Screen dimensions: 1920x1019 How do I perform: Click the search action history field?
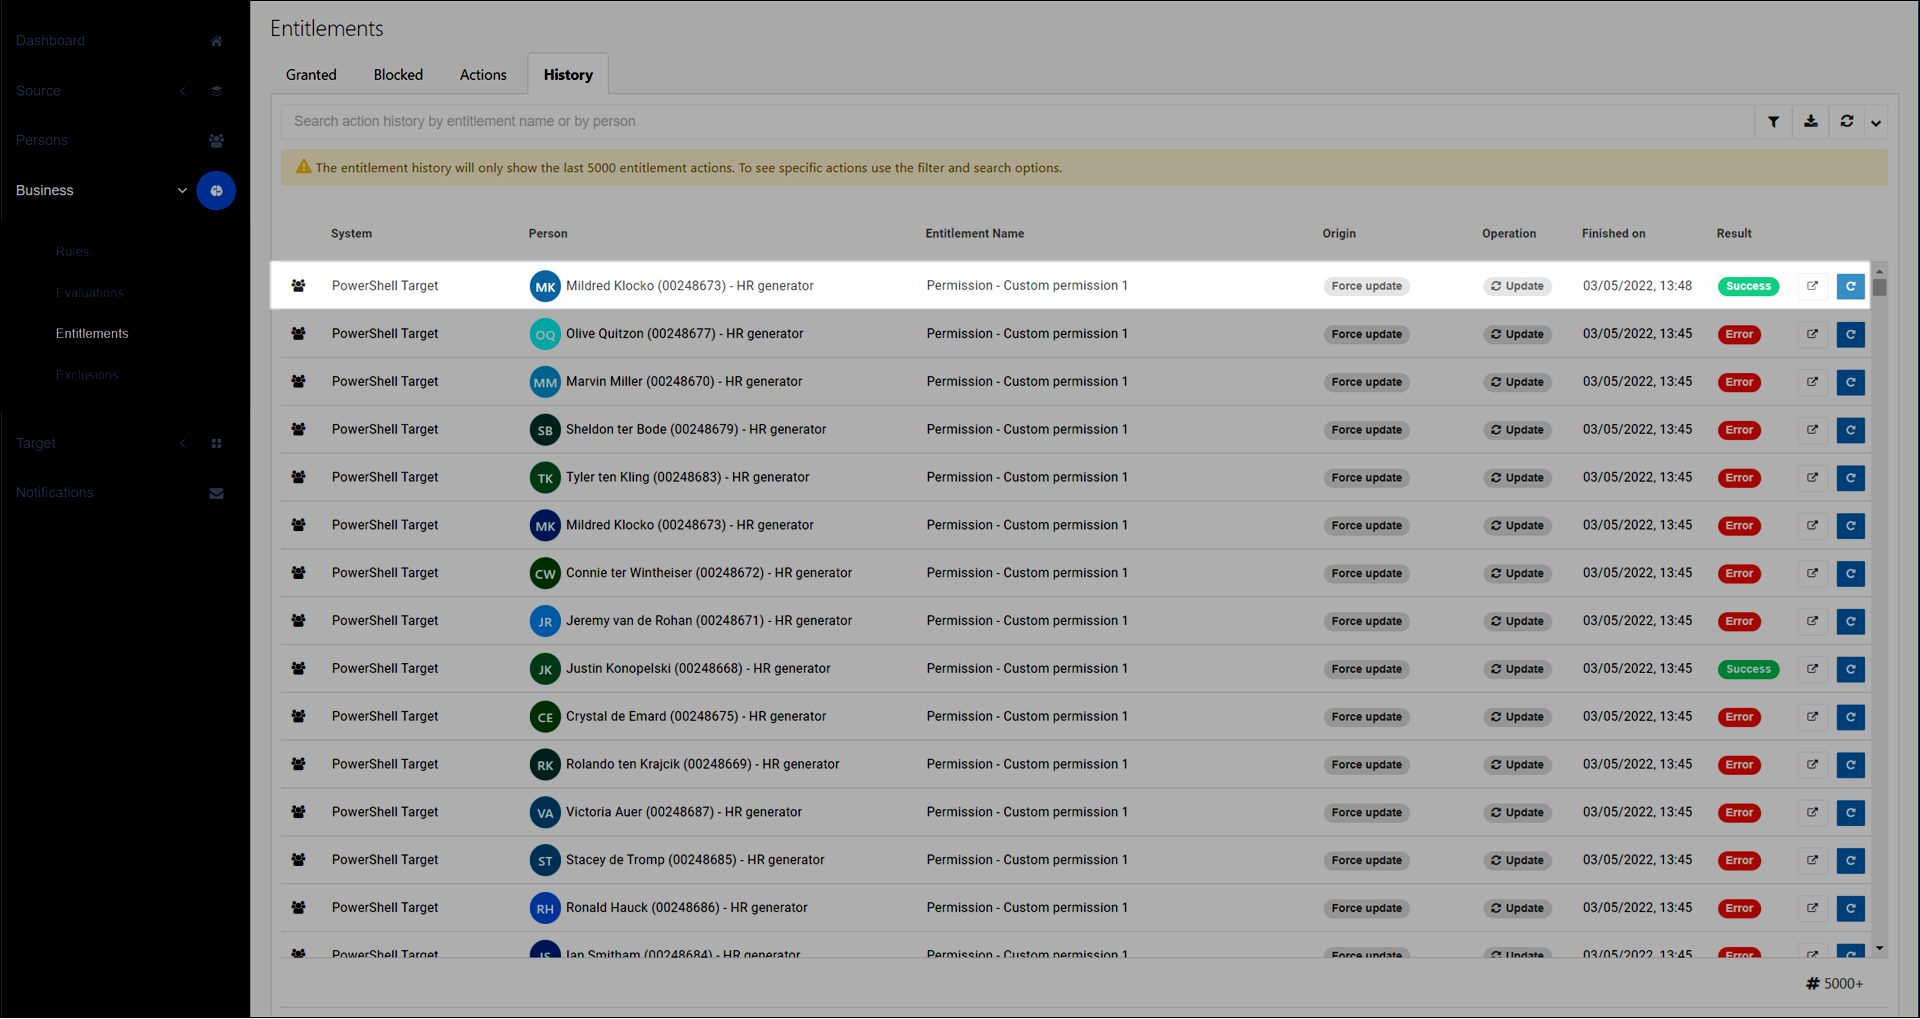(1017, 122)
